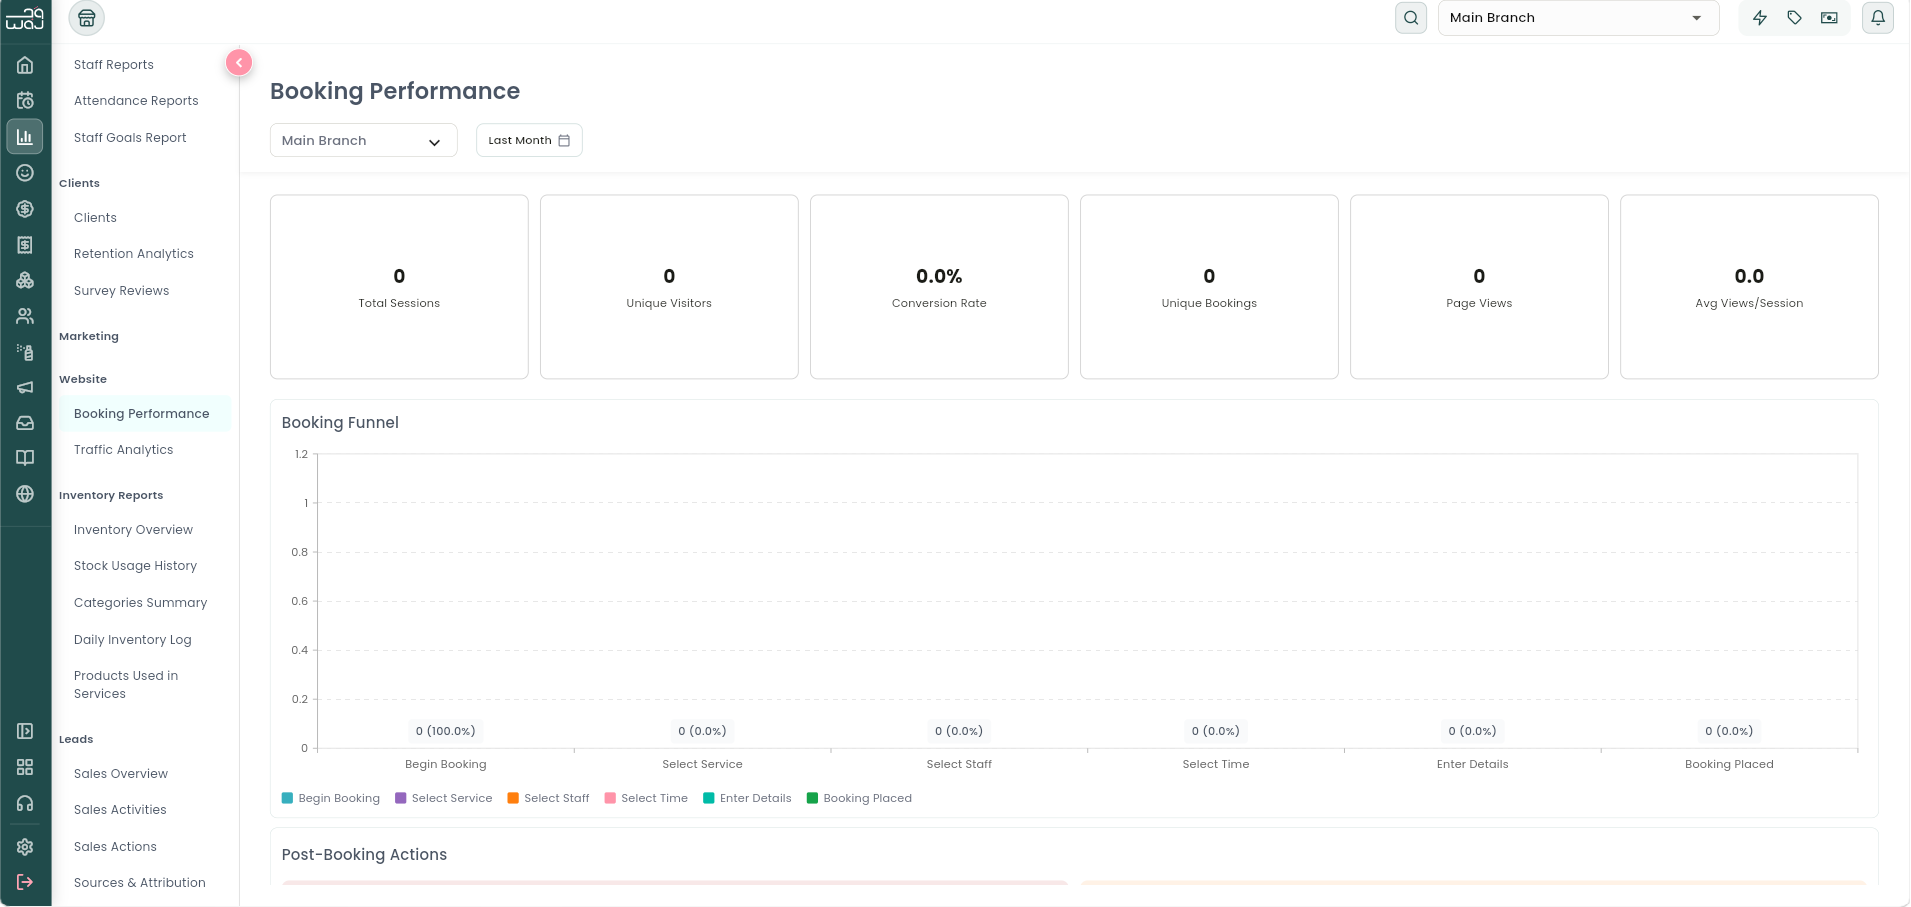The image size is (1911, 907).
Task: Toggle Enter Details legend entry
Action: click(747, 798)
